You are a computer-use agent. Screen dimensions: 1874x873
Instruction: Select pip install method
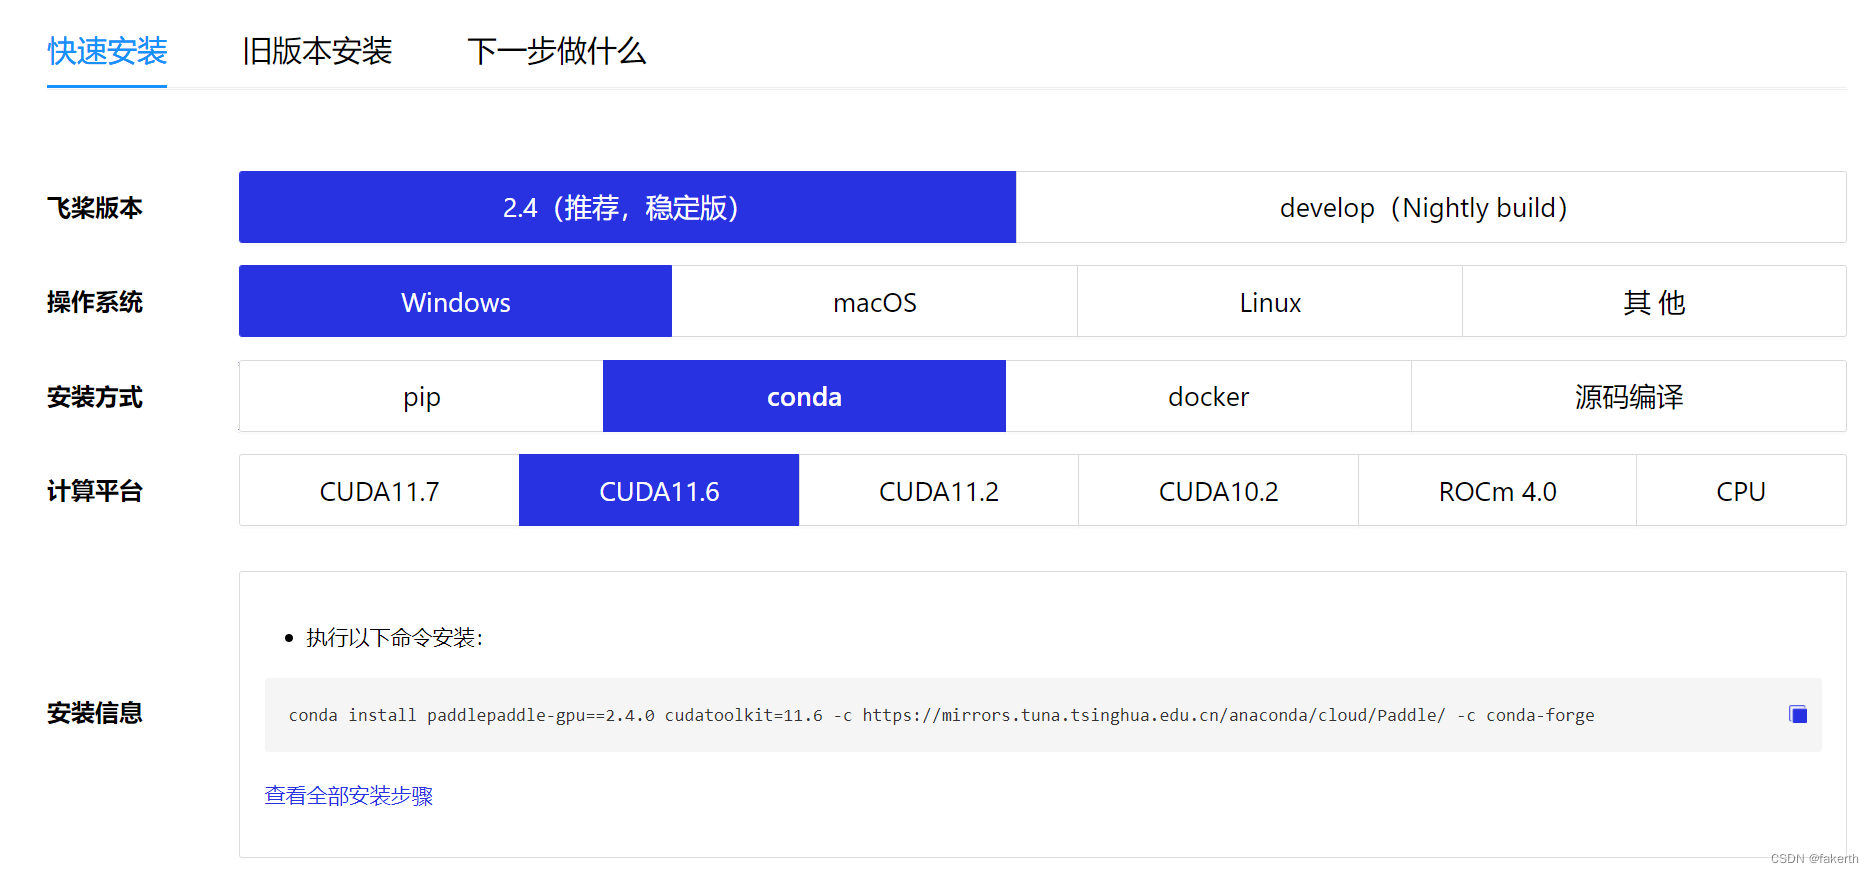click(421, 396)
